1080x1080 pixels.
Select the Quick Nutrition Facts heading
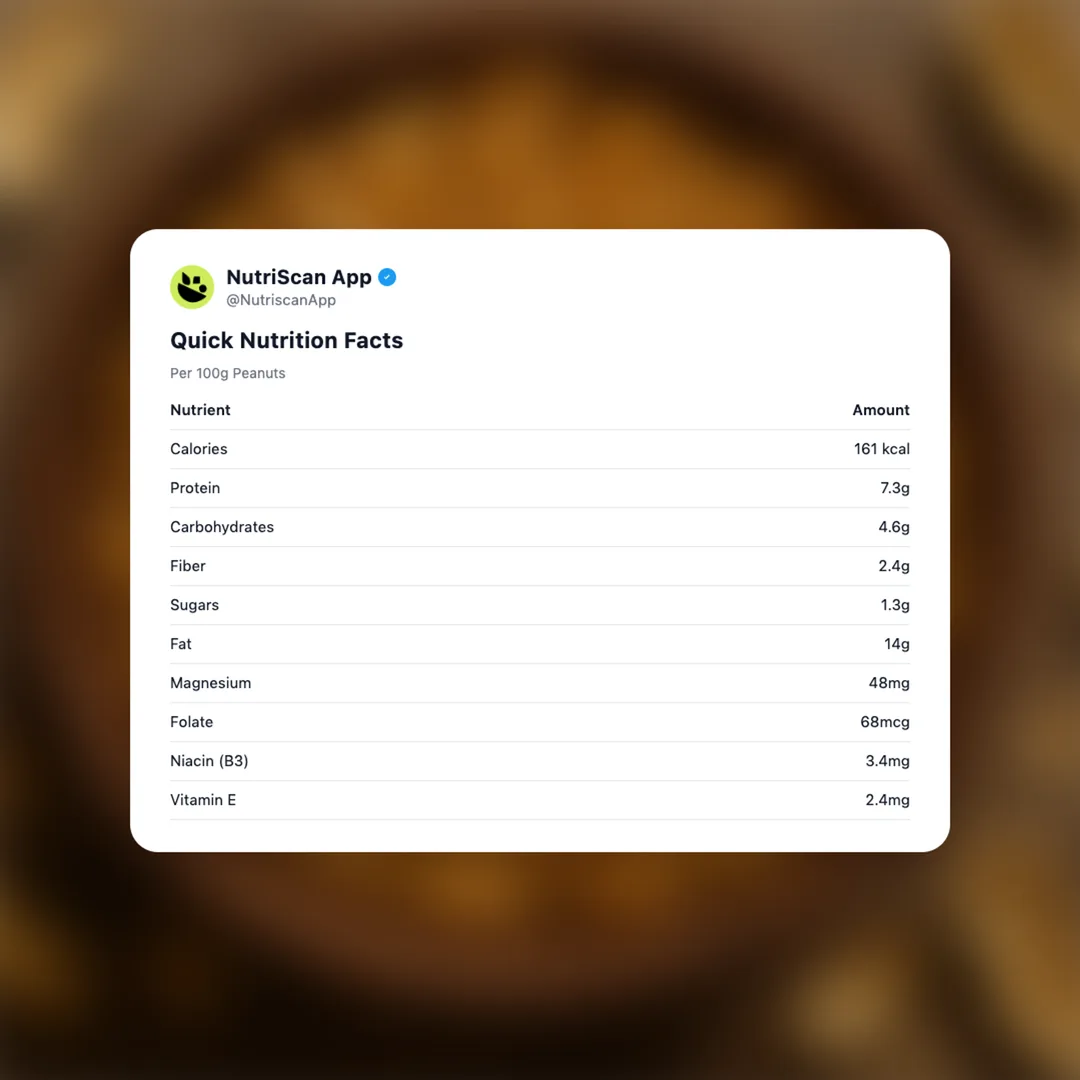coord(286,340)
